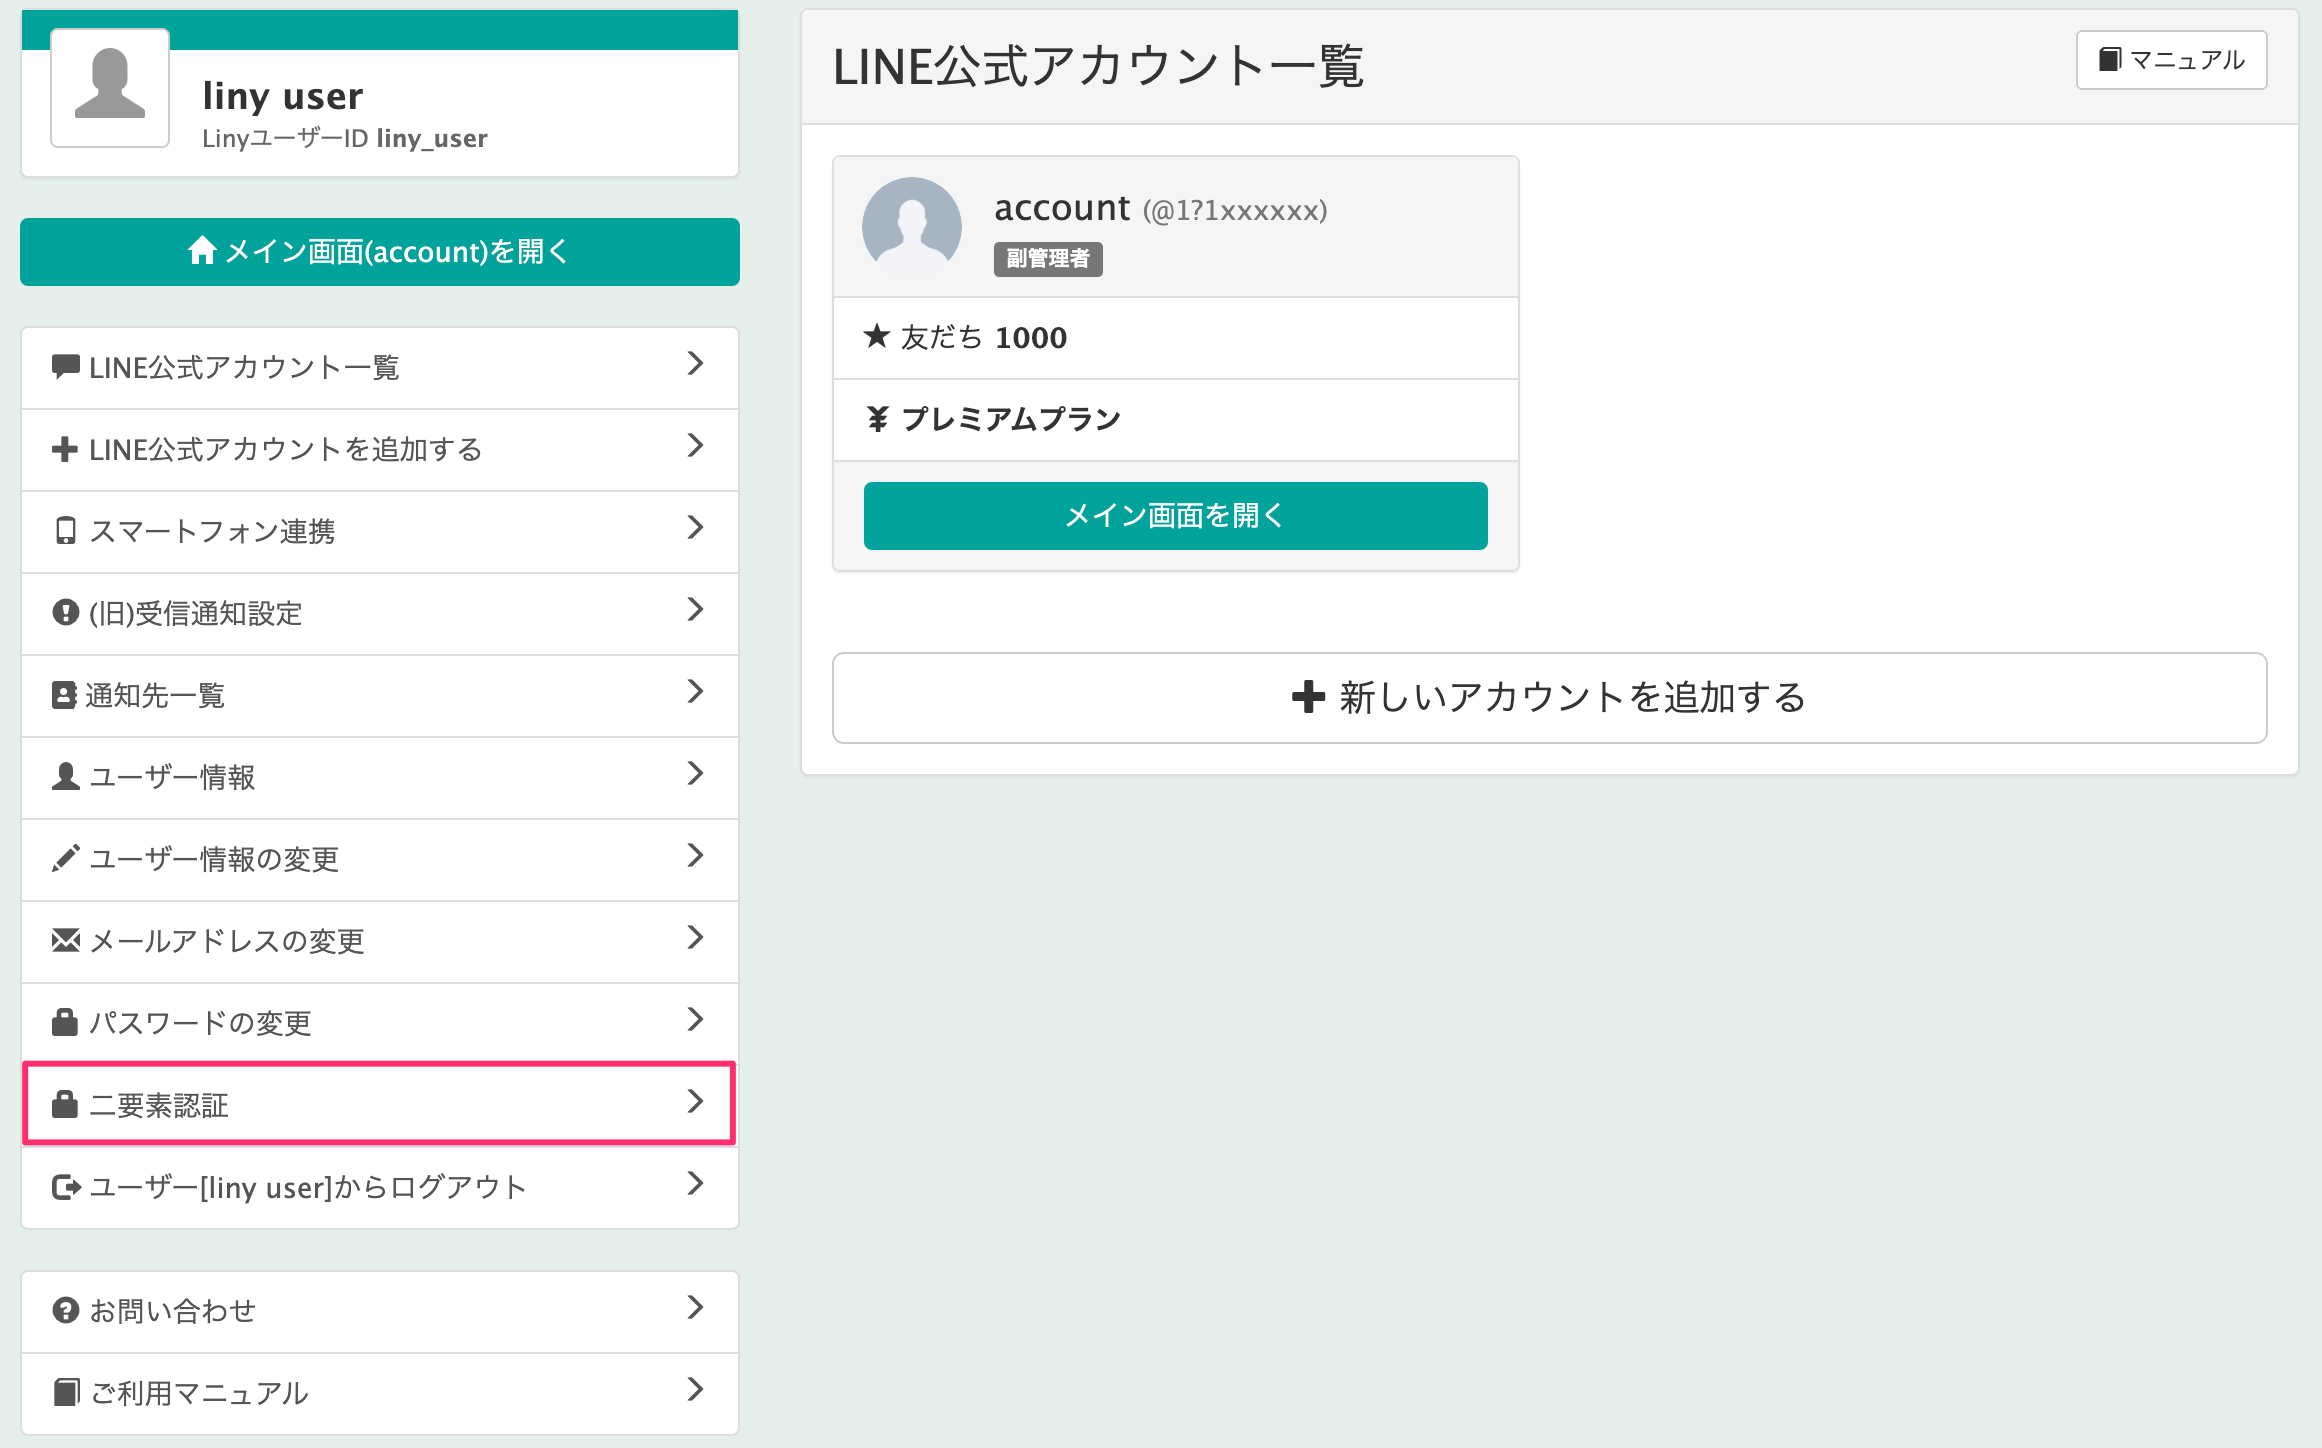Click the account profile avatar thumbnail

(912, 226)
